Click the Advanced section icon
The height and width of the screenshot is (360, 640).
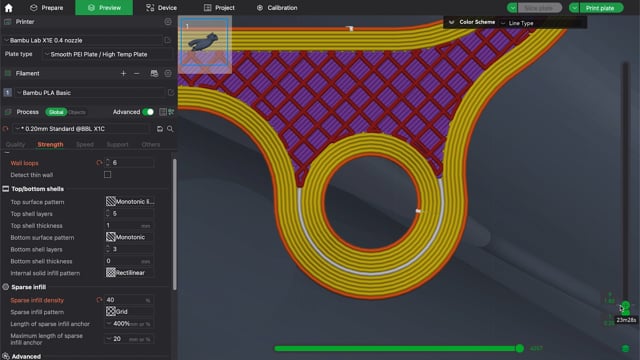pos(6,356)
